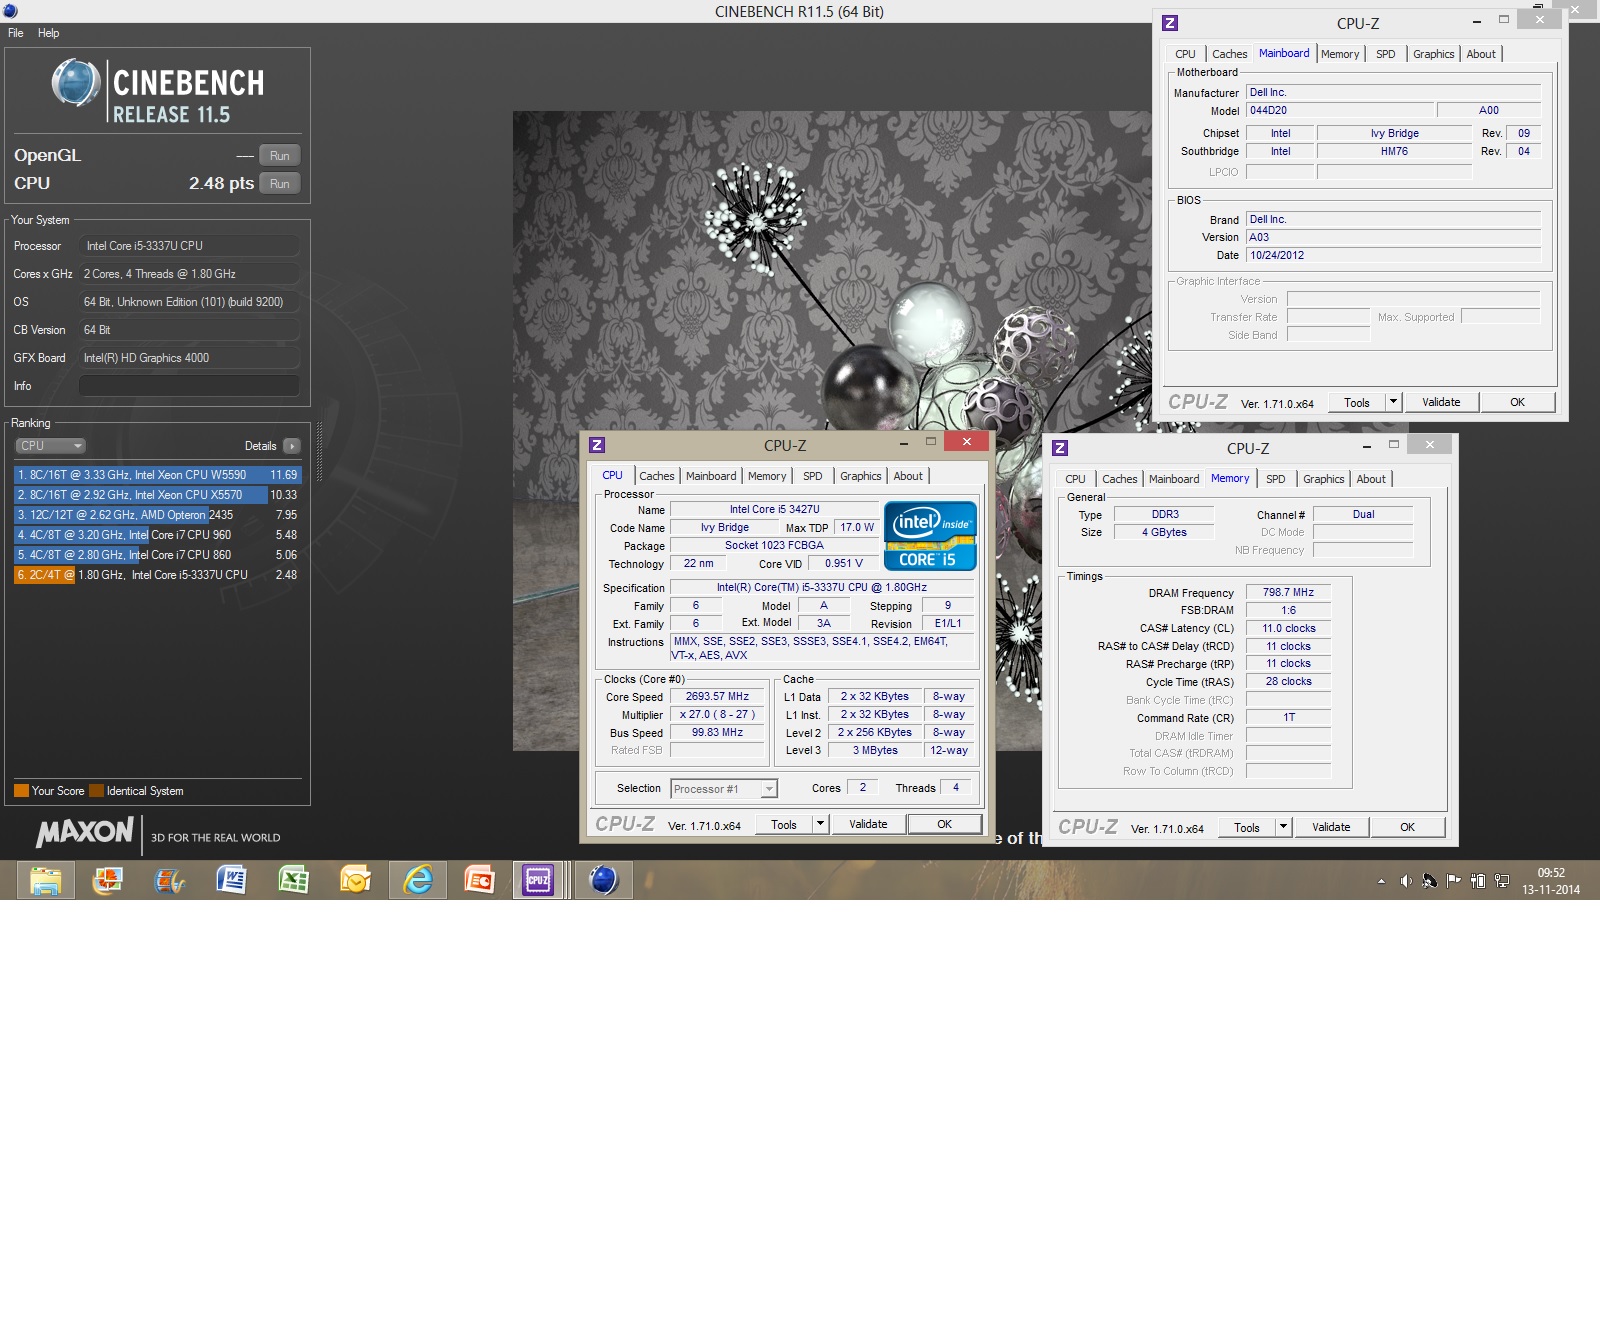
Task: Open Internet Explorer from the taskbar
Action: (418, 881)
